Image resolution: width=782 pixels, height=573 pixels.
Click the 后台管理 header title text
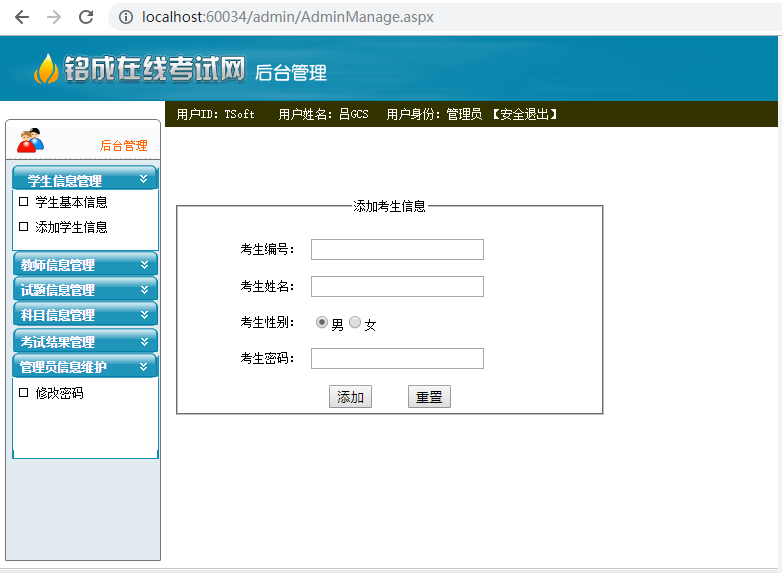[x=291, y=73]
